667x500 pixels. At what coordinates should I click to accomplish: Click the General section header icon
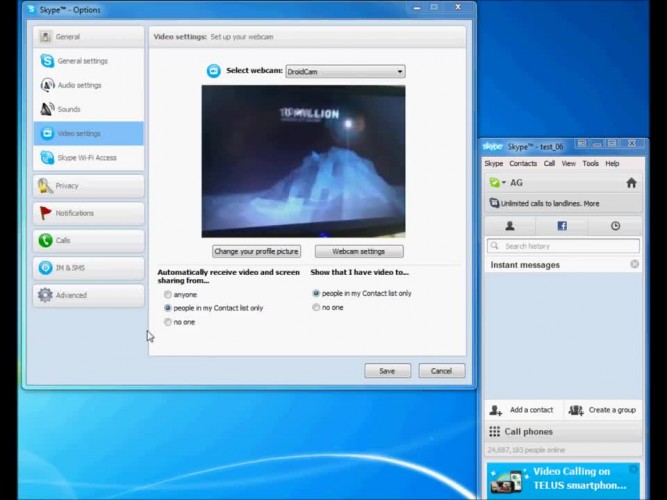(45, 37)
